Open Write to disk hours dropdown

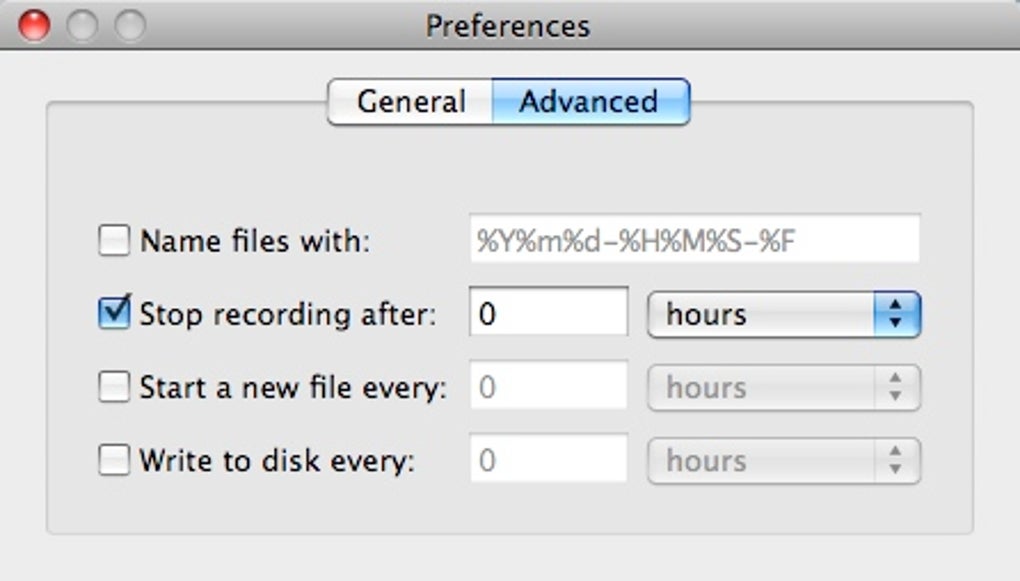coord(783,460)
